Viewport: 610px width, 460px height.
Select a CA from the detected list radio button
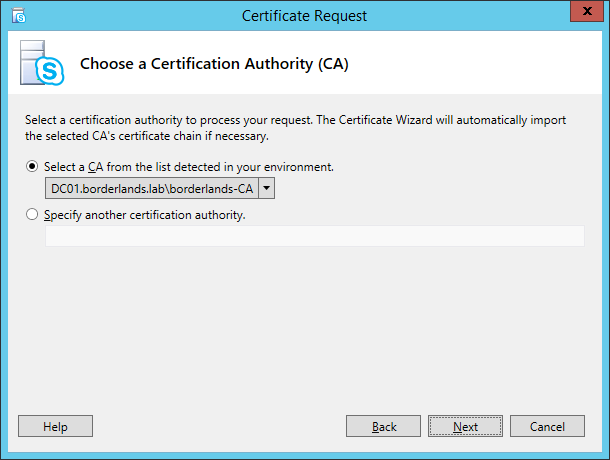tap(32, 167)
